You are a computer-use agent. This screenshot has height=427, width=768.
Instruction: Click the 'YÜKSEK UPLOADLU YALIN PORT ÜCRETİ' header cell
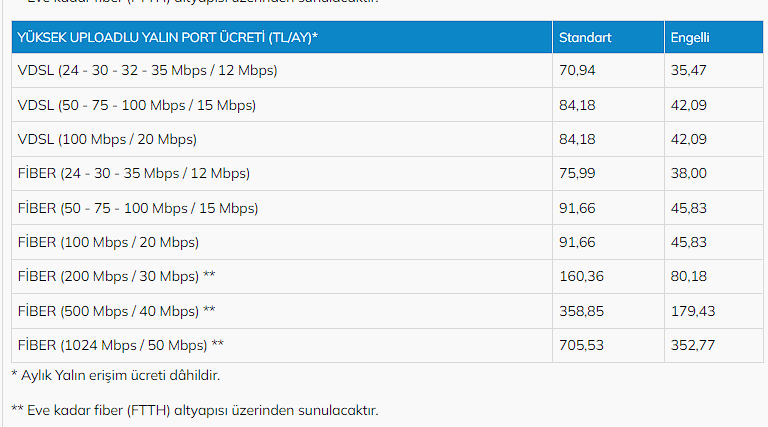click(x=282, y=37)
